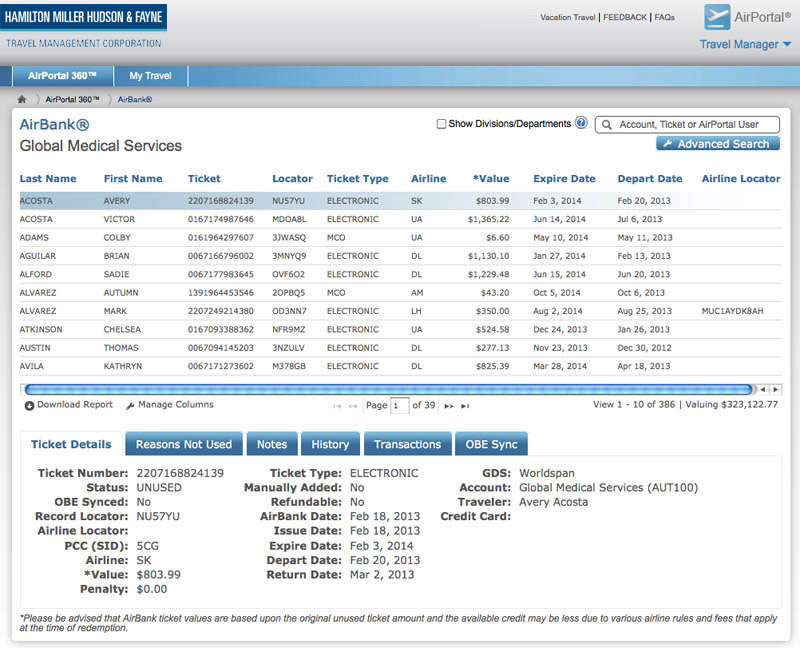Go to the next page arrow
The height and width of the screenshot is (648, 800).
coord(448,406)
